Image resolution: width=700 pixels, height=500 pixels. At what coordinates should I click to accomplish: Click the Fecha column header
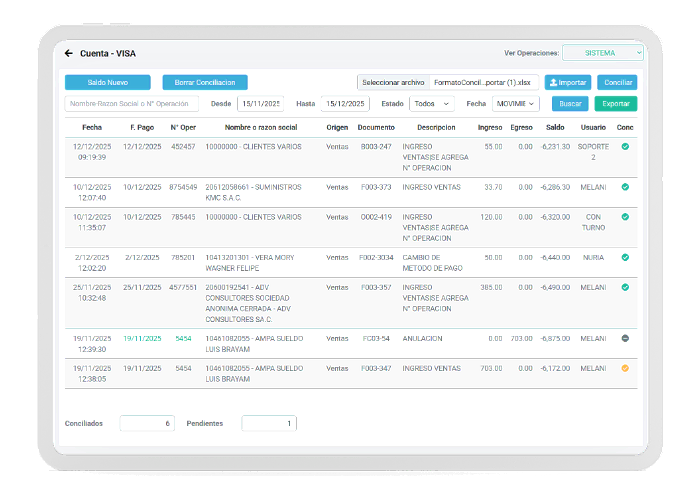tap(92, 127)
